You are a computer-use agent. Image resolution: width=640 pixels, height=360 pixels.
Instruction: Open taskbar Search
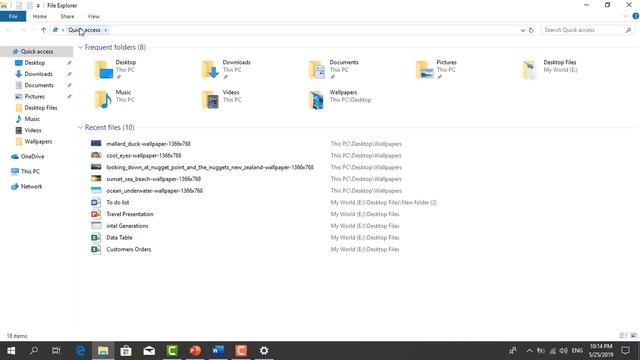click(34, 351)
